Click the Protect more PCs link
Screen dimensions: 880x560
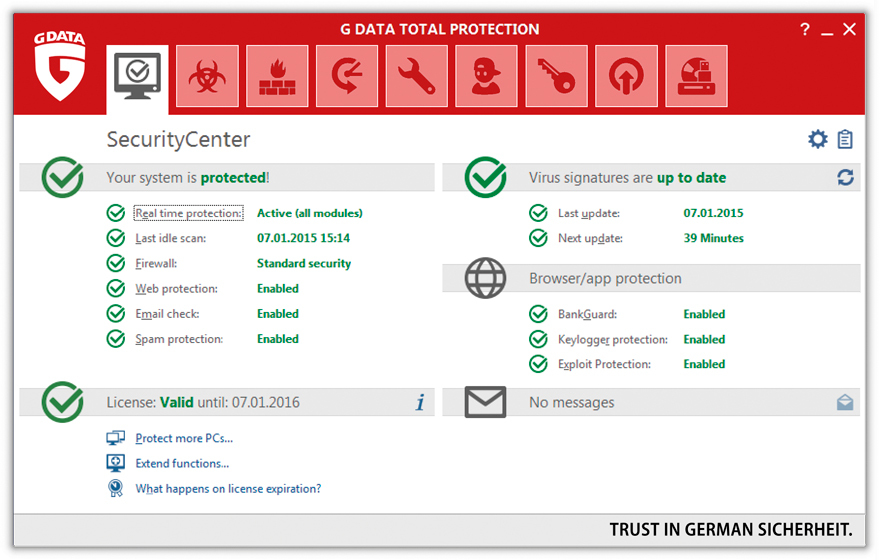click(x=184, y=438)
